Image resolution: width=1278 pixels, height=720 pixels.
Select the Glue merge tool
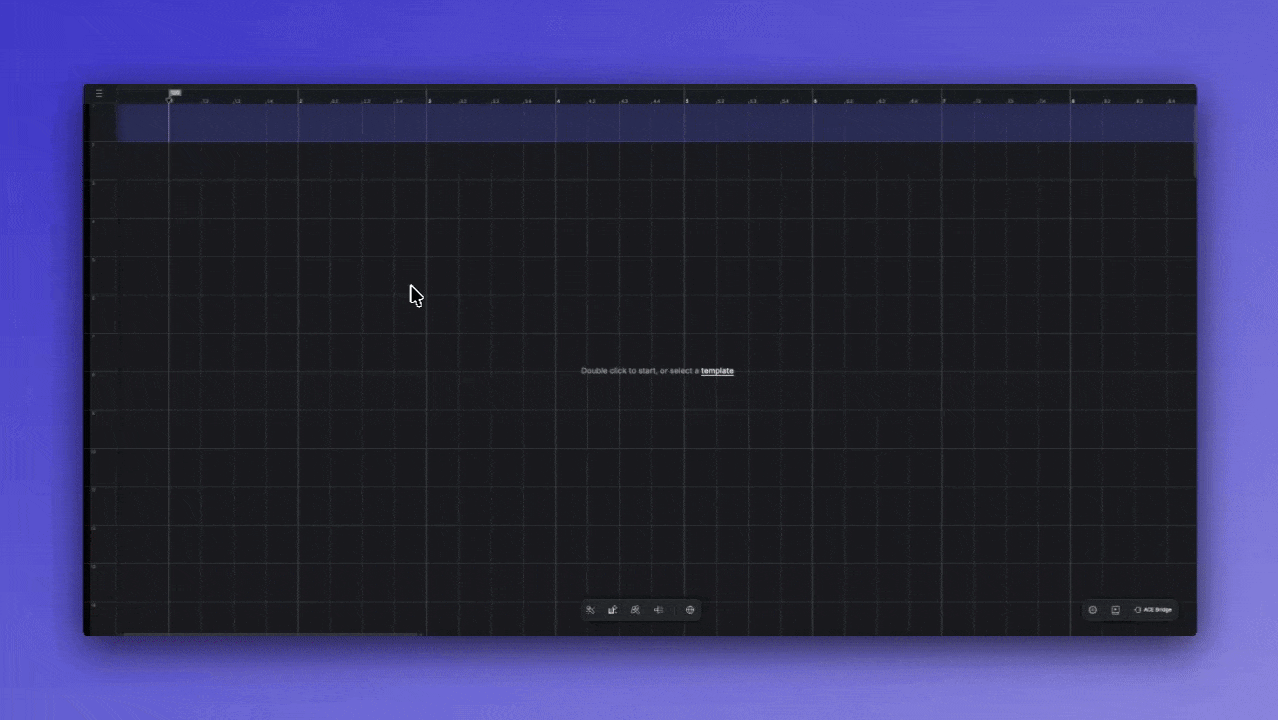coord(658,610)
